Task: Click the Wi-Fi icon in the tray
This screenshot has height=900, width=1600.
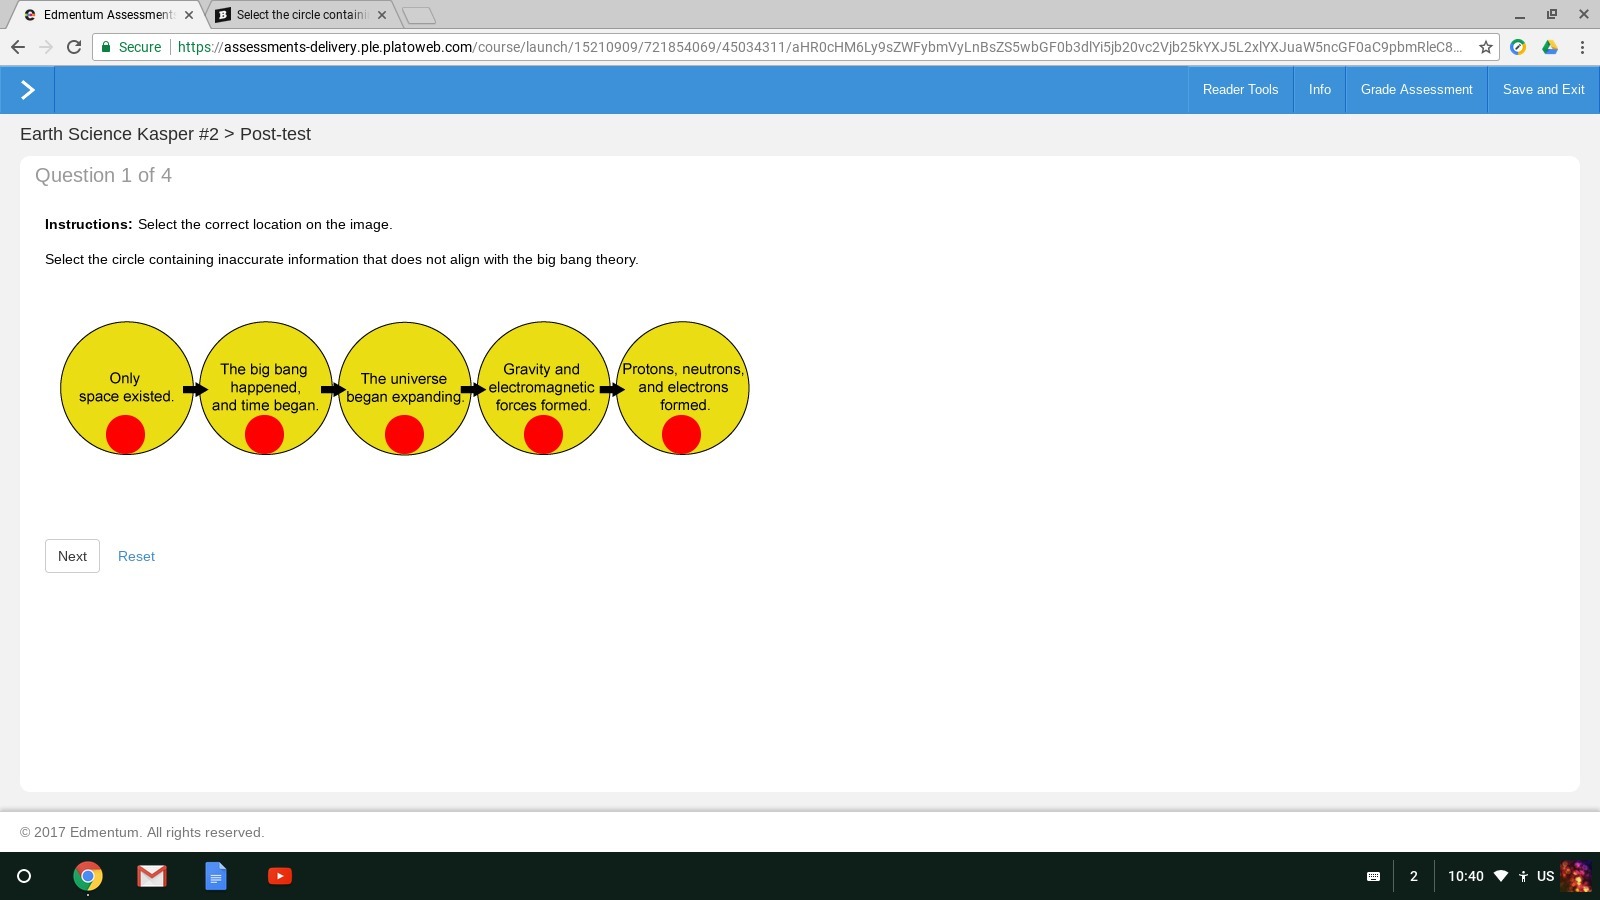Action: 1501,876
